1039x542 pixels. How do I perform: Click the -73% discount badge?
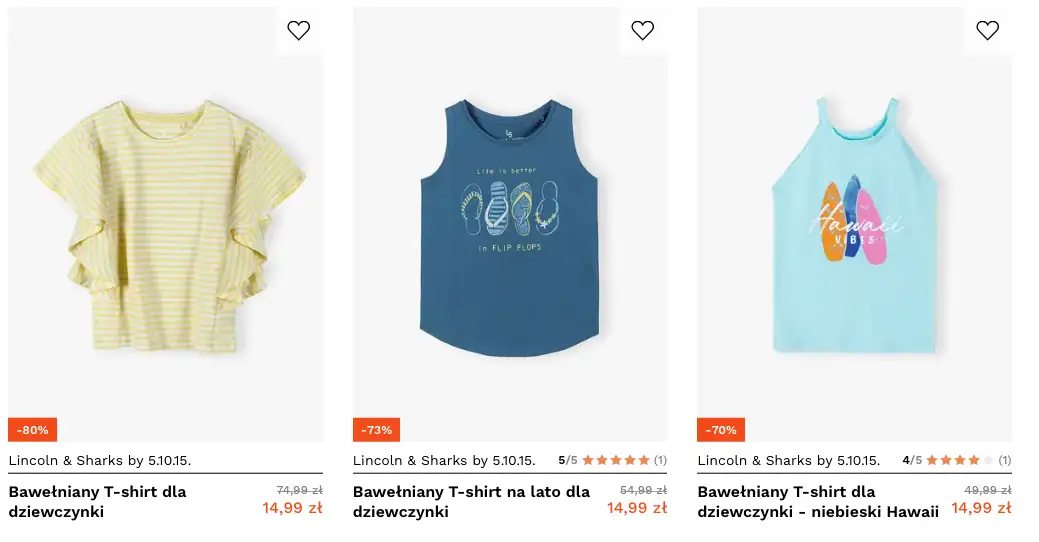click(377, 430)
